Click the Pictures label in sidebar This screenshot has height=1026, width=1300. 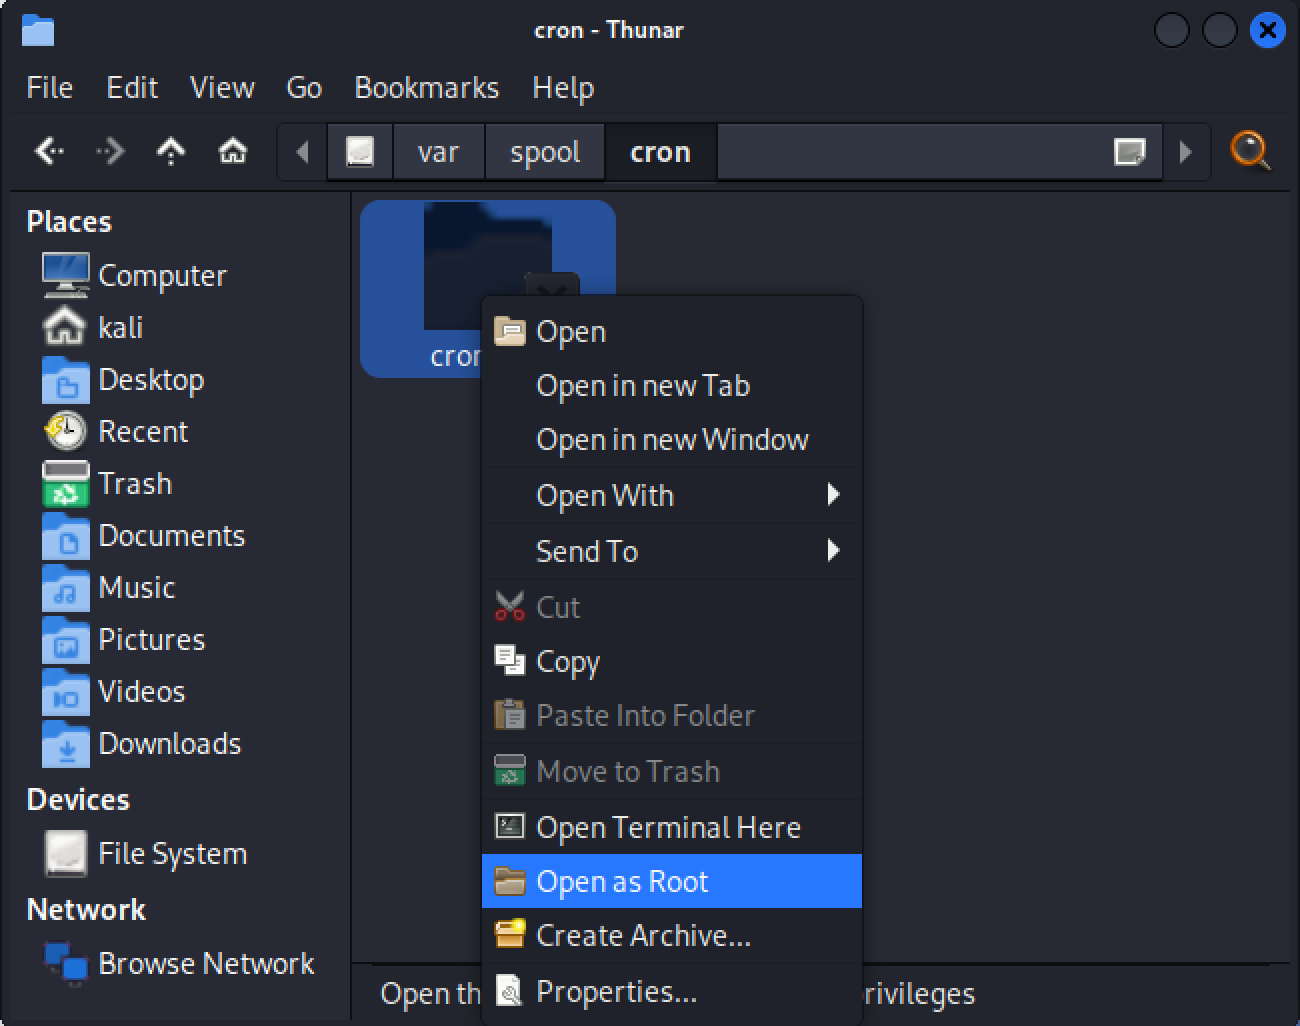point(151,639)
